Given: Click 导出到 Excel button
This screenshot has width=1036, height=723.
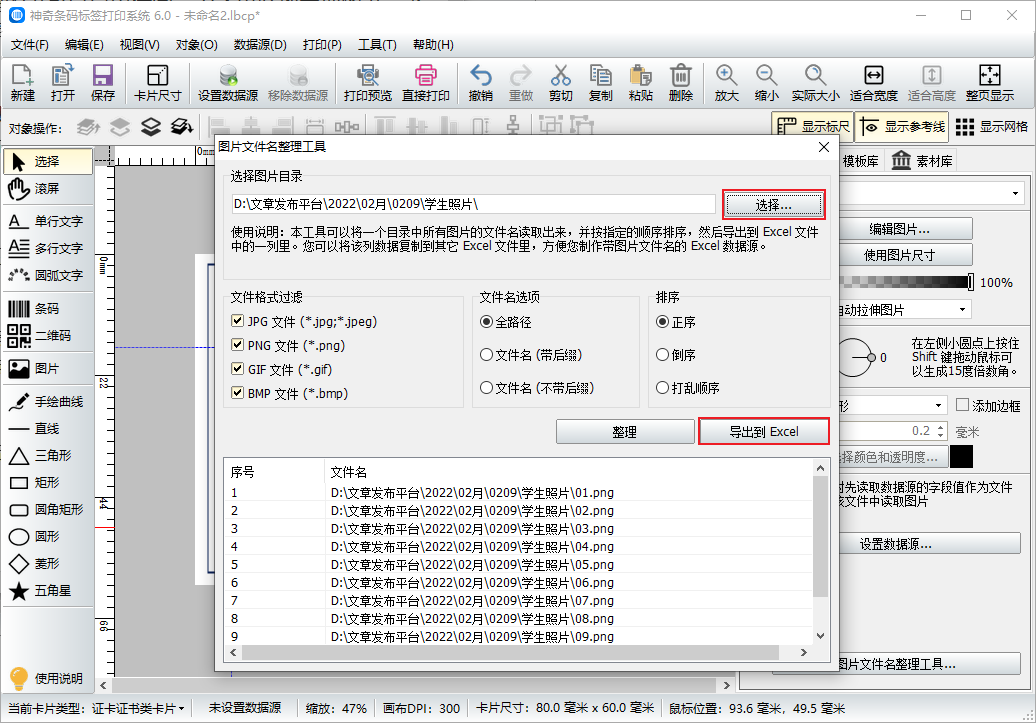Looking at the screenshot, I should [x=764, y=432].
